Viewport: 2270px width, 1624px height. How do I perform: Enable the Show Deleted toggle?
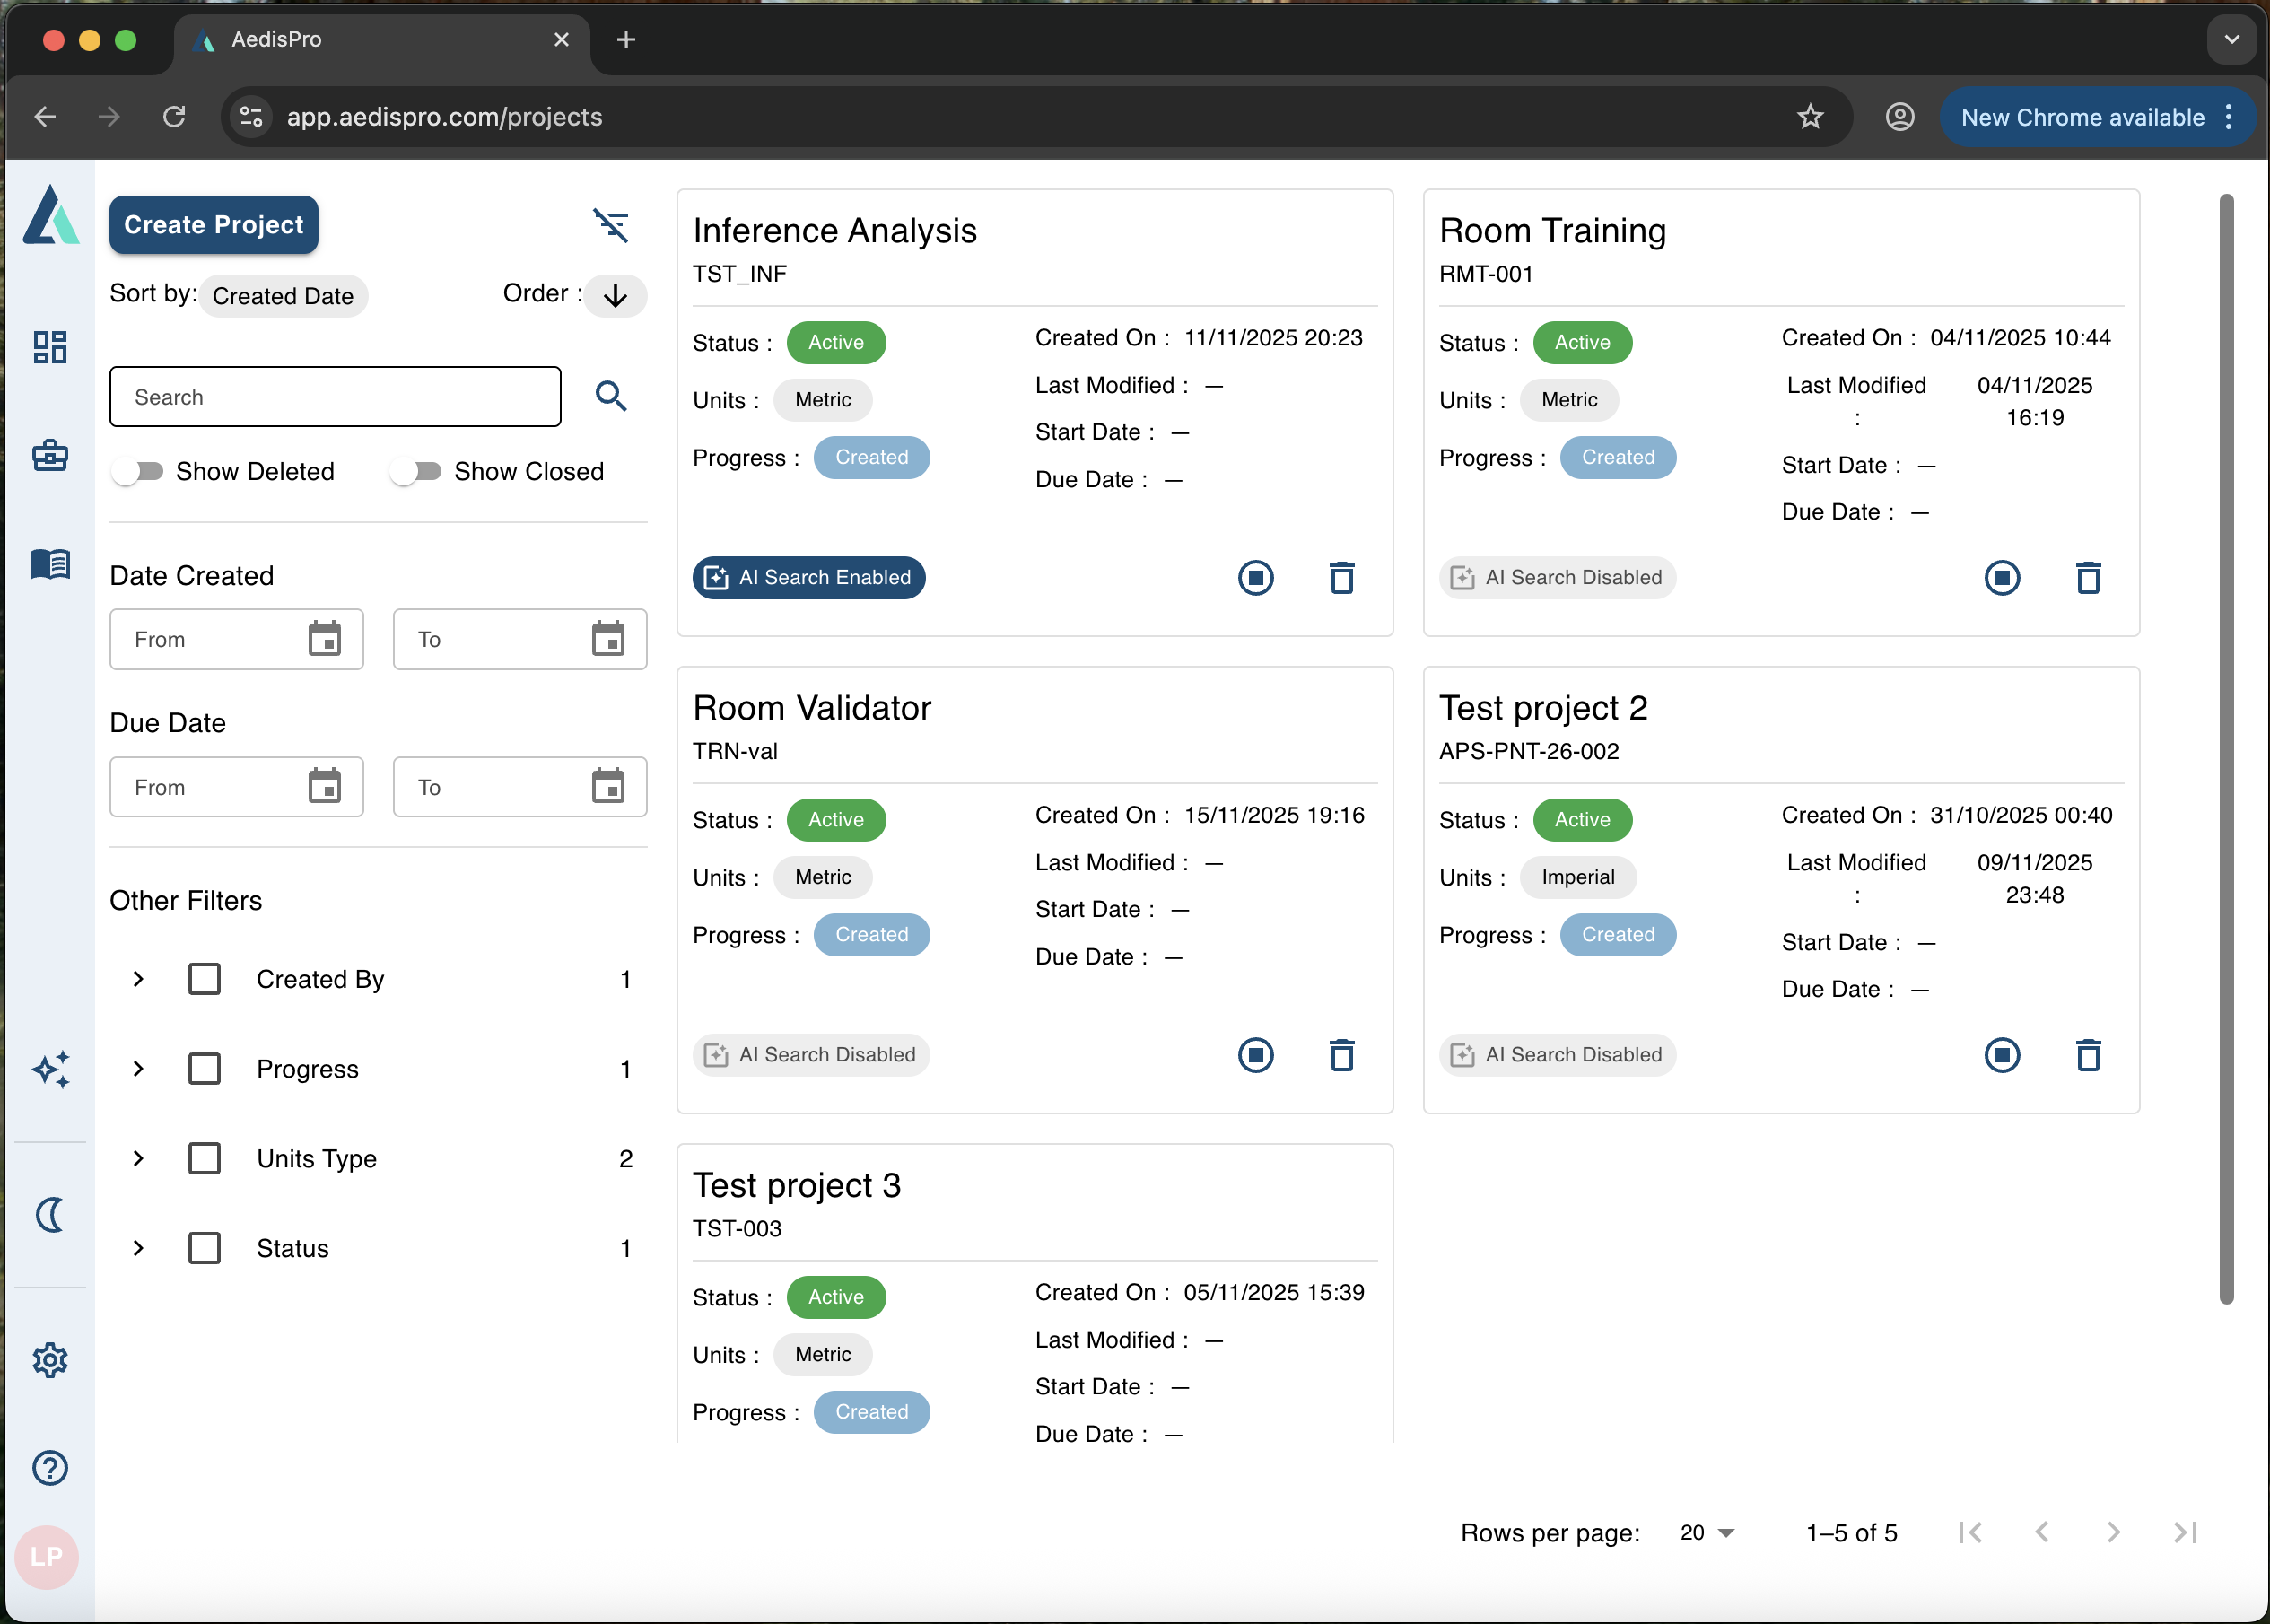(x=139, y=470)
